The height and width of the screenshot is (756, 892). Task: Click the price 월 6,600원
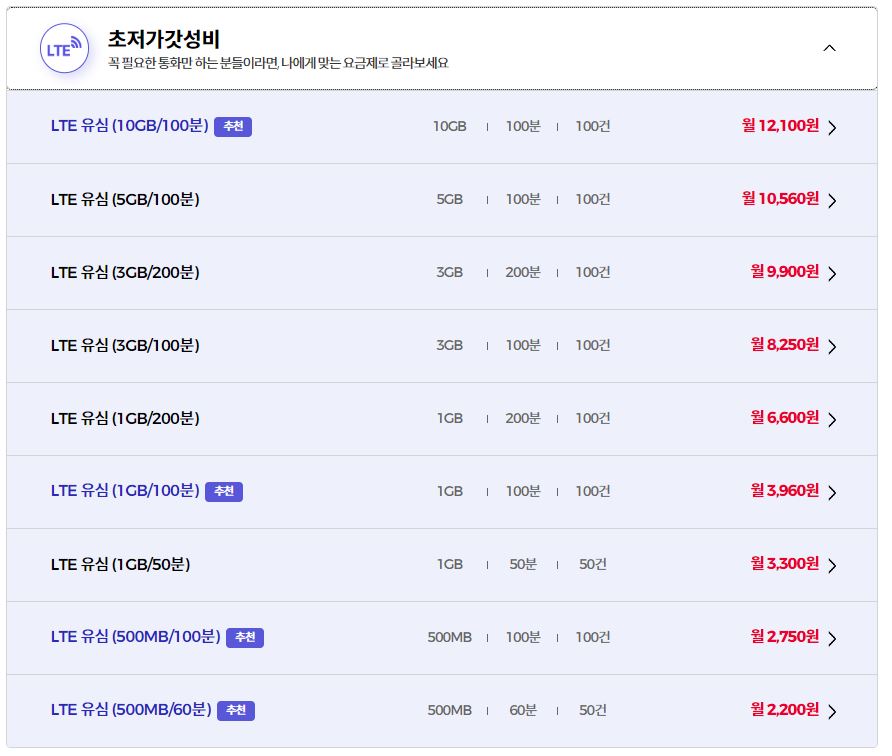click(x=785, y=418)
